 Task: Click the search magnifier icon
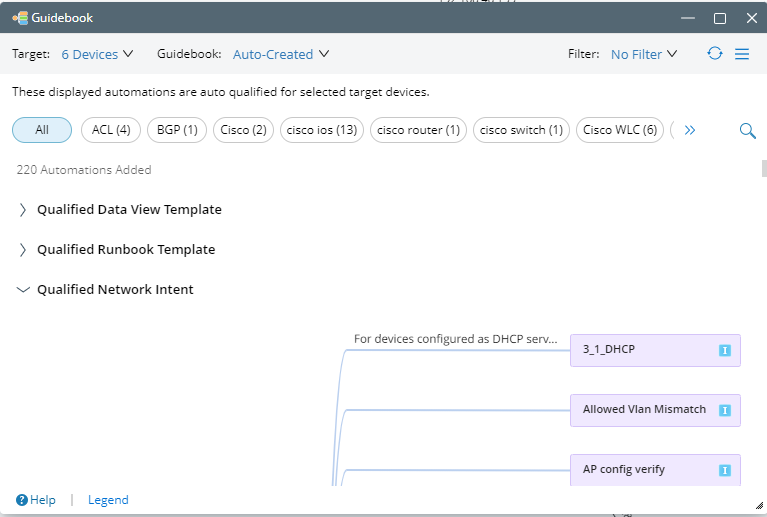[x=747, y=130]
